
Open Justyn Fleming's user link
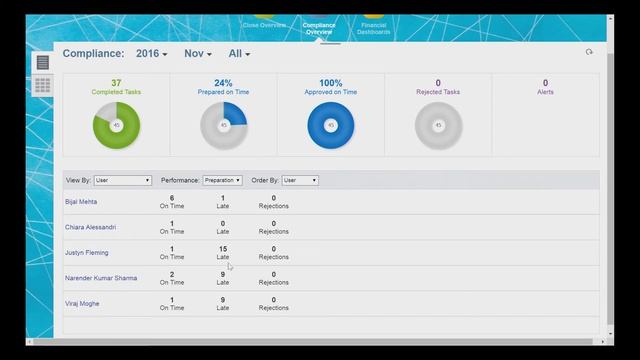click(x=87, y=253)
